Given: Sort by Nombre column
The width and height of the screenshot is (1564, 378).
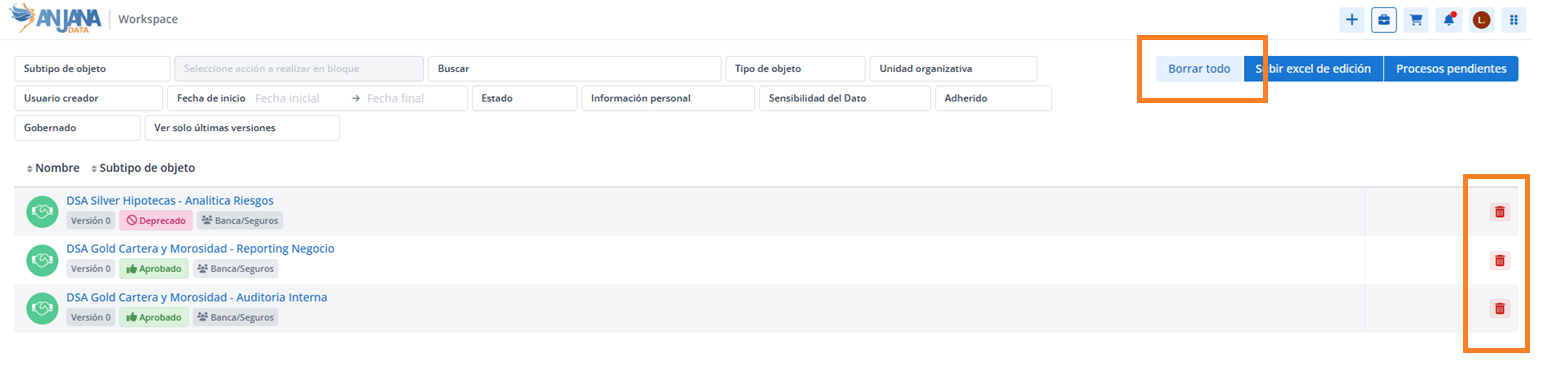Looking at the screenshot, I should (x=53, y=168).
